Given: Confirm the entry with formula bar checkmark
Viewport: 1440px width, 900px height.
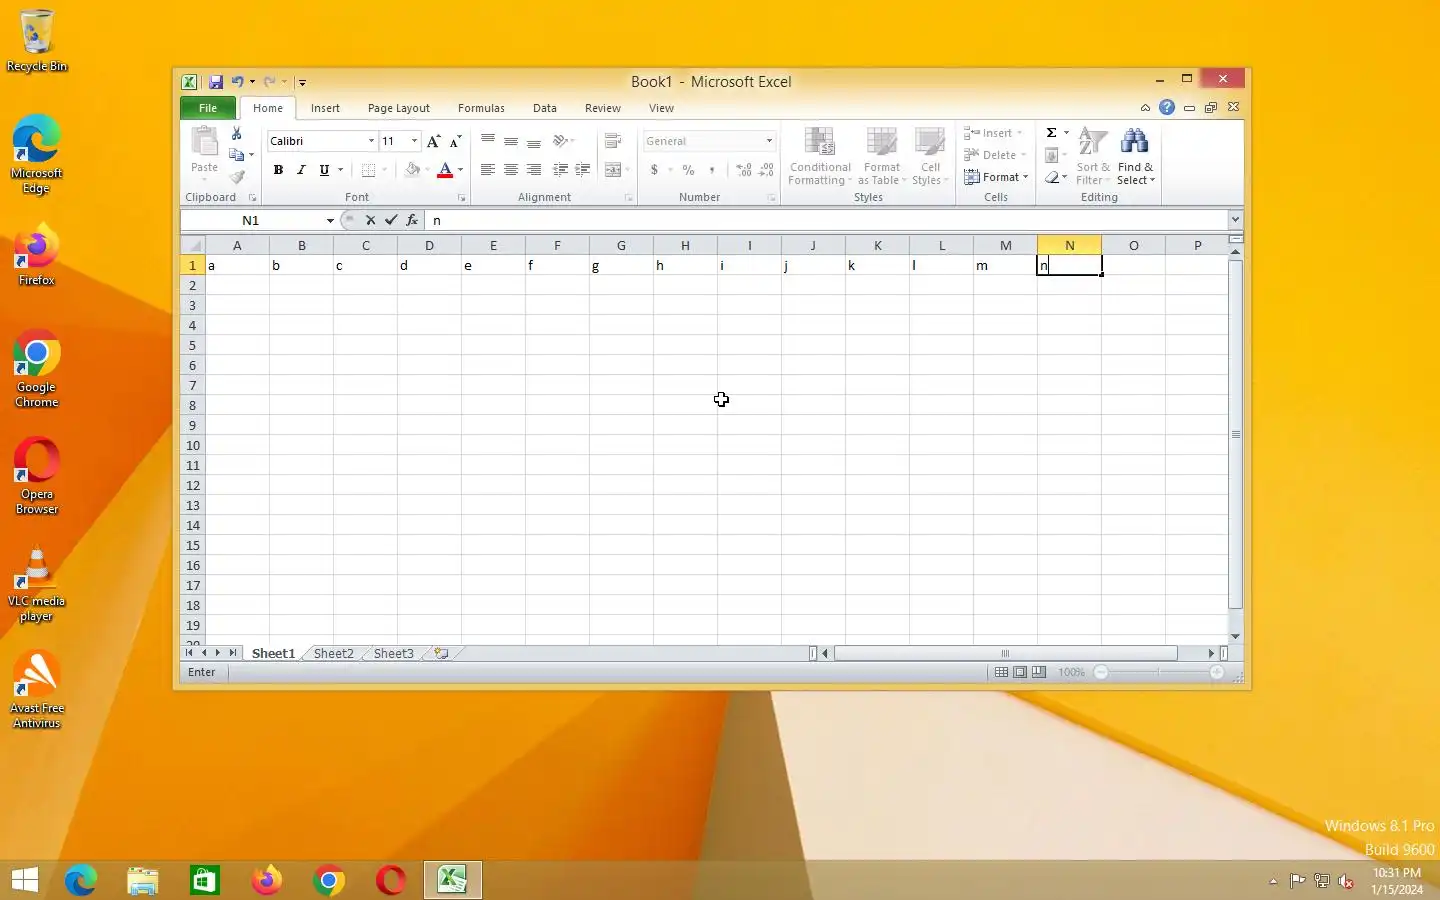Looking at the screenshot, I should pyautogui.click(x=391, y=220).
